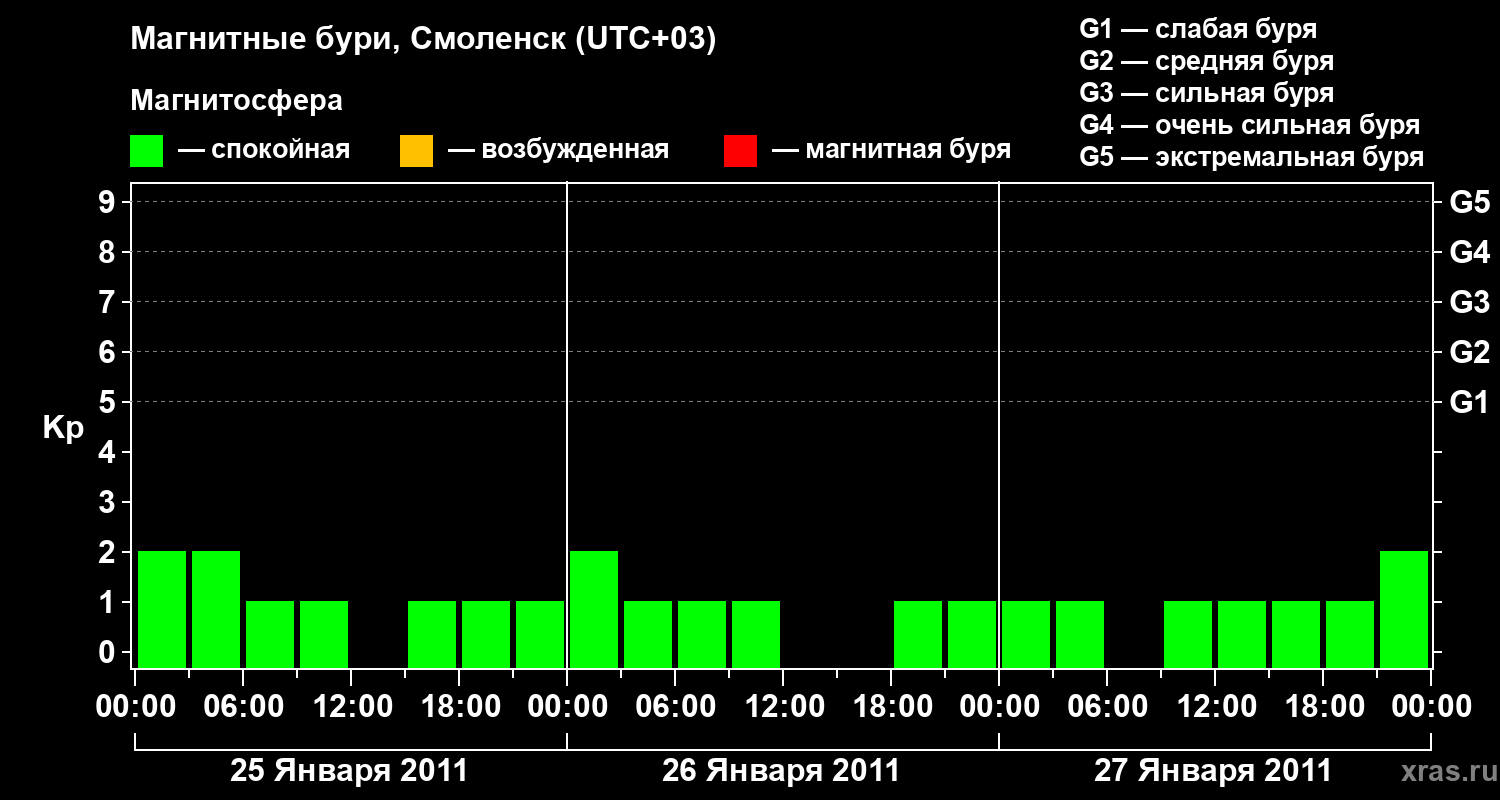Click the 'G3' label on right axis
This screenshot has width=1500, height=800.
click(x=1469, y=302)
